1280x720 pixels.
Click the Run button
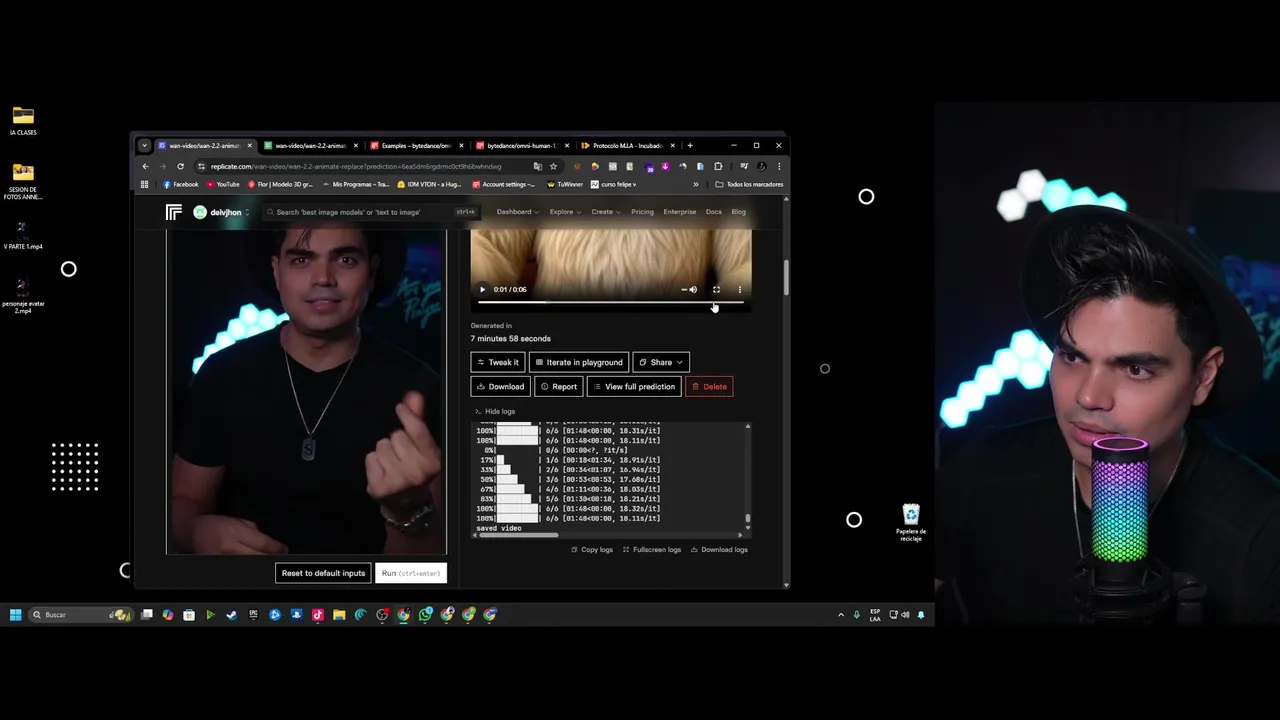pos(411,573)
